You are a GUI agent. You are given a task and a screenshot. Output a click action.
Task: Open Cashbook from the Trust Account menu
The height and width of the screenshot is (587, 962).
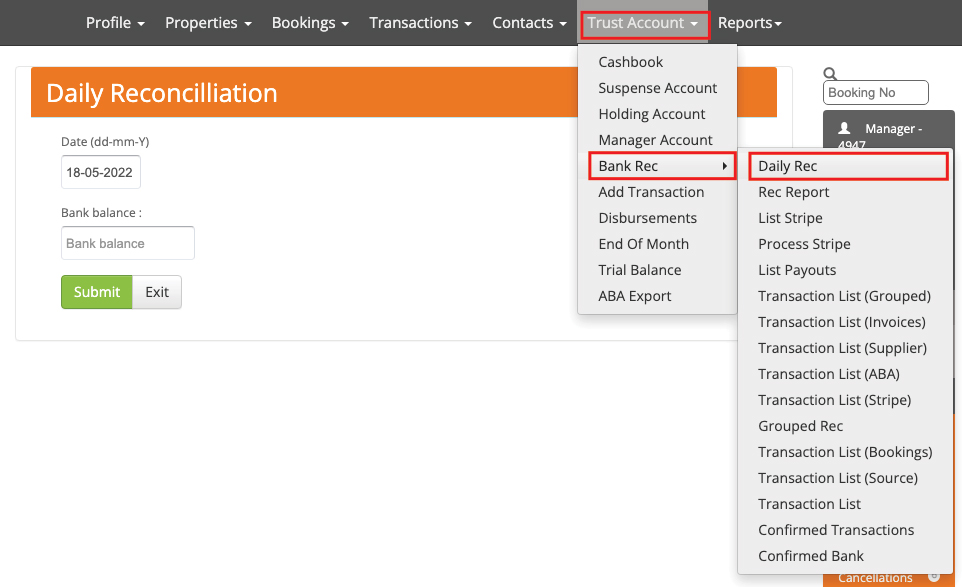click(x=630, y=62)
